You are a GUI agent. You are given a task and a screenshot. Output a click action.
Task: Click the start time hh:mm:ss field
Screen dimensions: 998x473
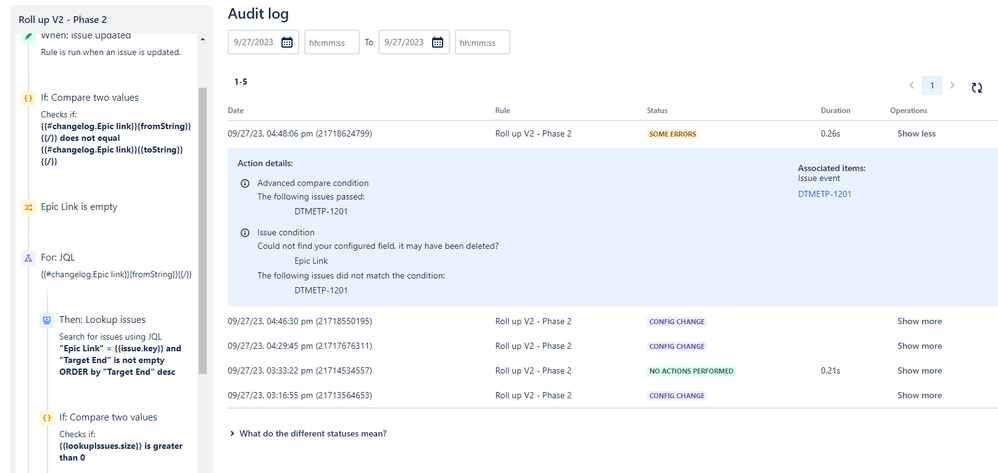pos(332,43)
